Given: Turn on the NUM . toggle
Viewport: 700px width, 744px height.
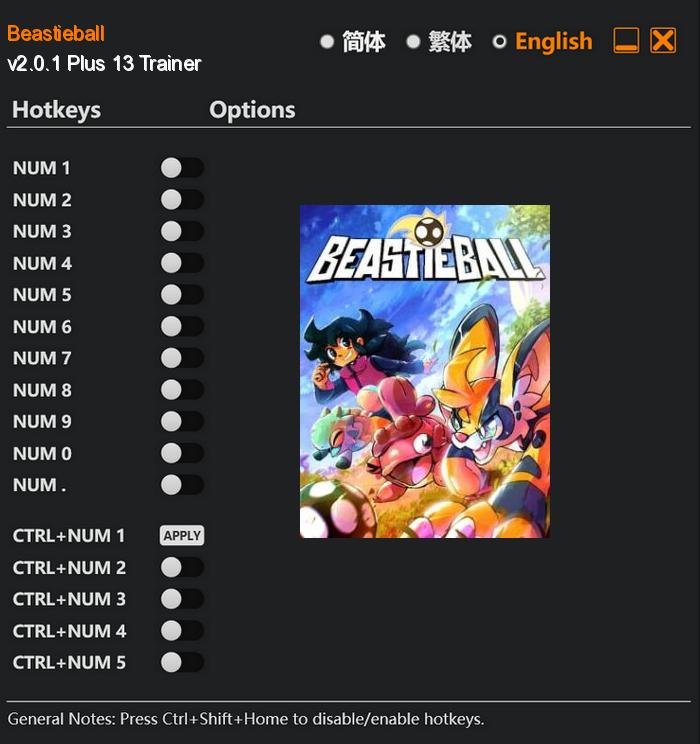Looking at the screenshot, I should click(182, 485).
